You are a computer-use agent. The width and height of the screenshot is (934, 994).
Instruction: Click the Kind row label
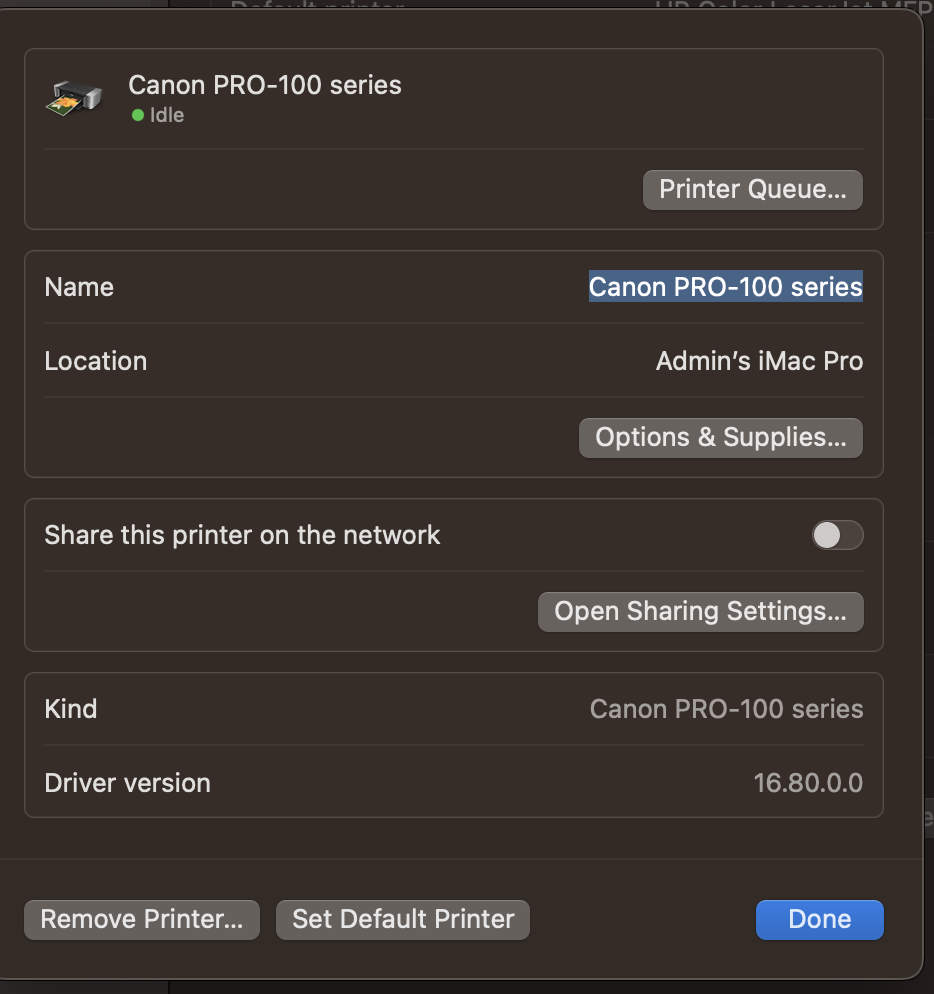point(70,709)
